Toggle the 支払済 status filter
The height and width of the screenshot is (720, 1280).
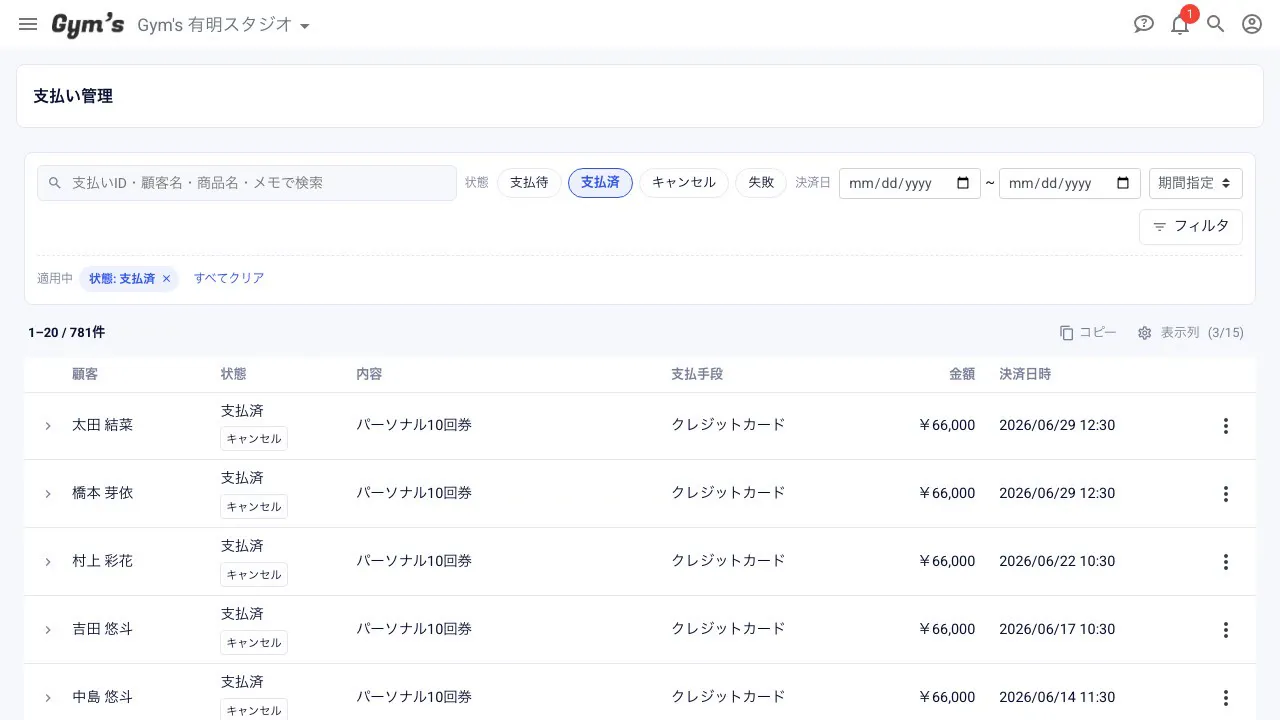(600, 183)
